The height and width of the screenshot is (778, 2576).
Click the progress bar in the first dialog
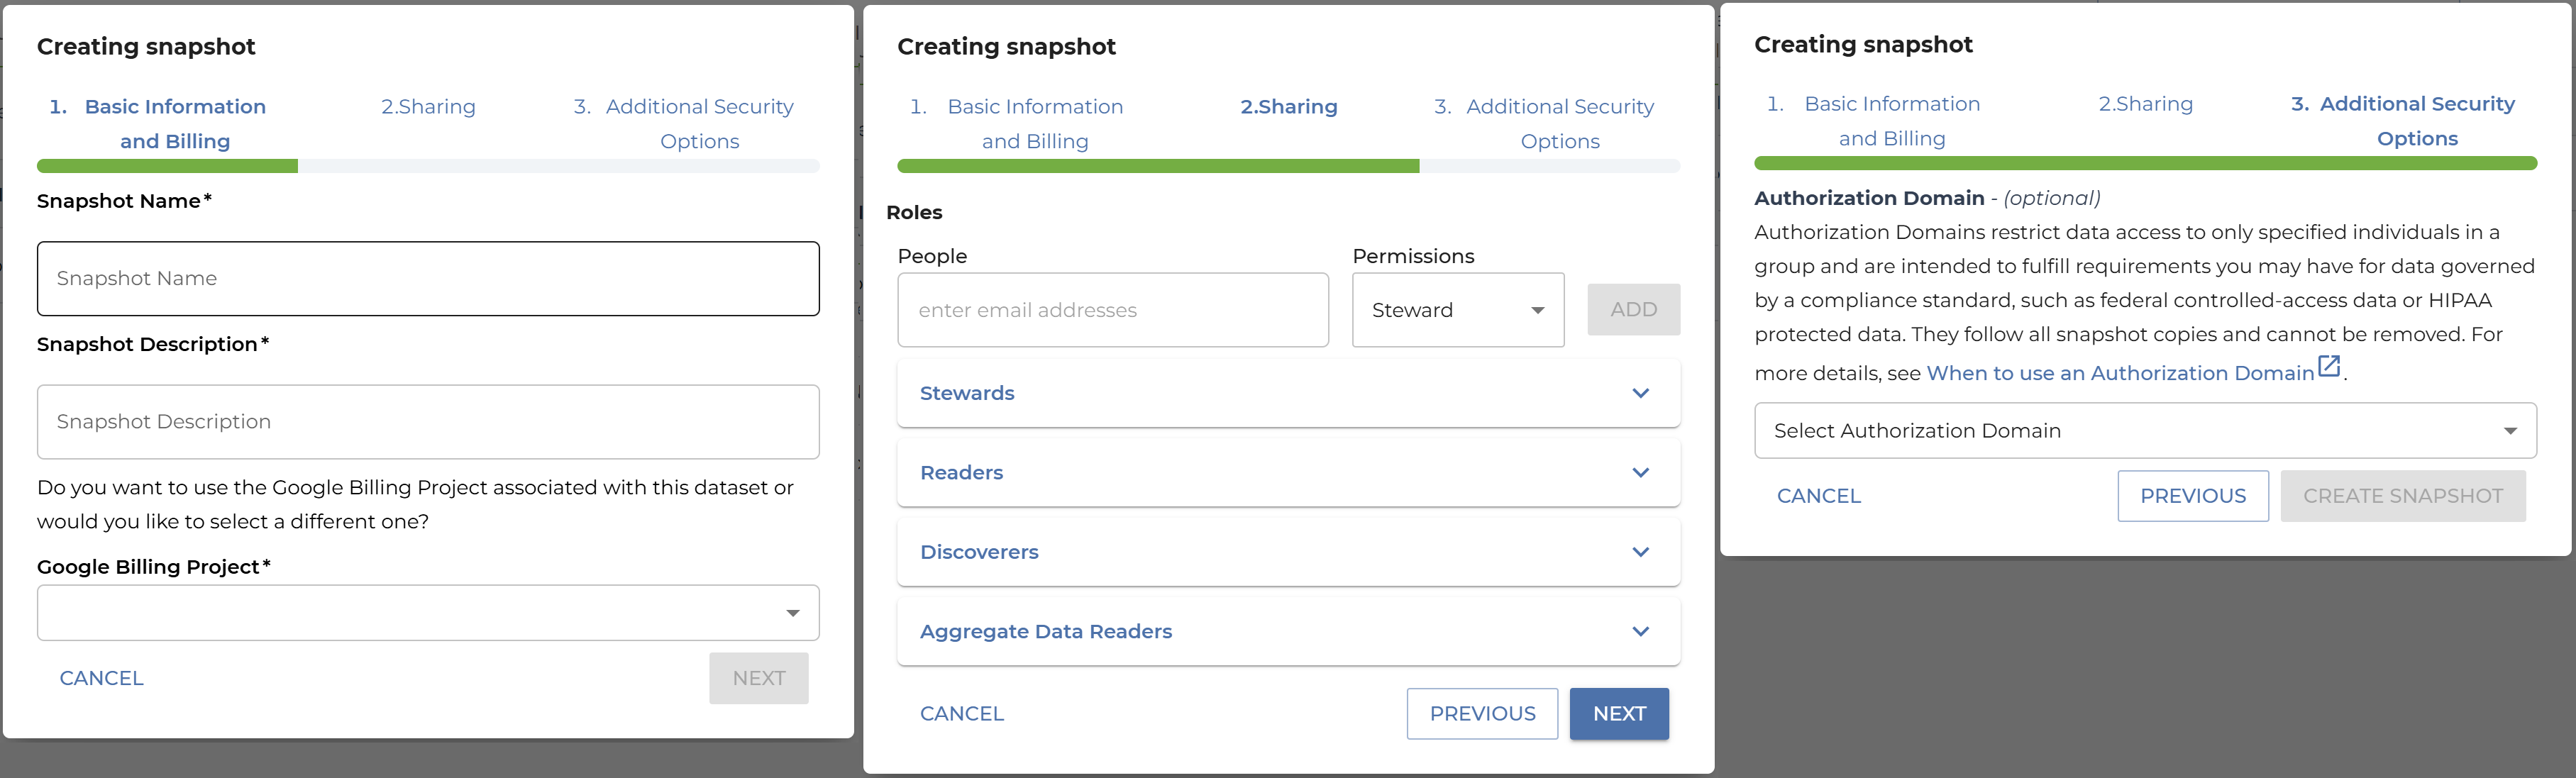click(428, 166)
